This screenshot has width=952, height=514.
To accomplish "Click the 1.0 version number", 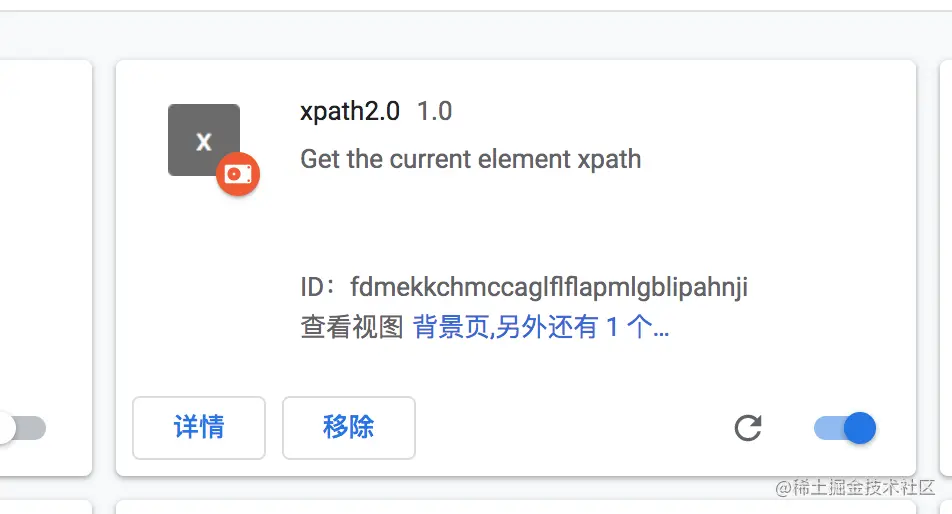I will [434, 111].
